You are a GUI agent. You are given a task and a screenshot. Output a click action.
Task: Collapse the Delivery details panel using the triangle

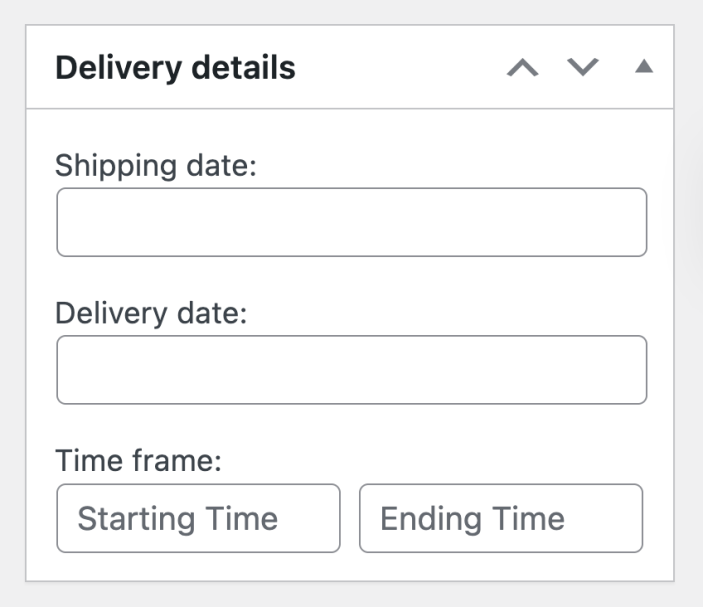(x=644, y=68)
